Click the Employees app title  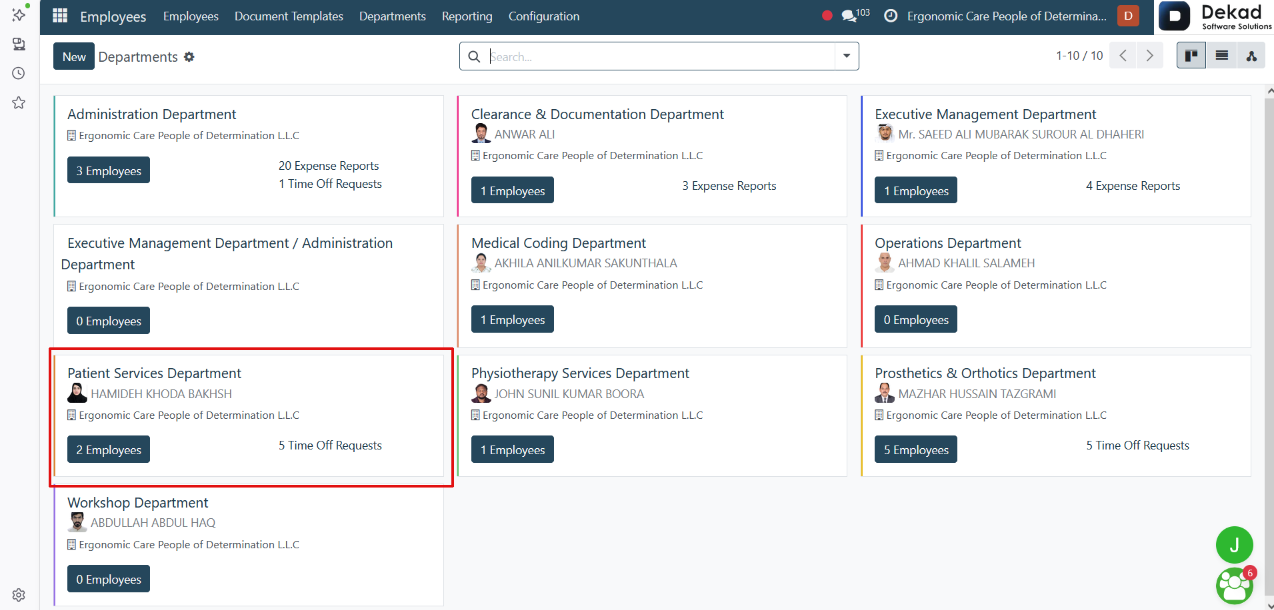point(113,17)
